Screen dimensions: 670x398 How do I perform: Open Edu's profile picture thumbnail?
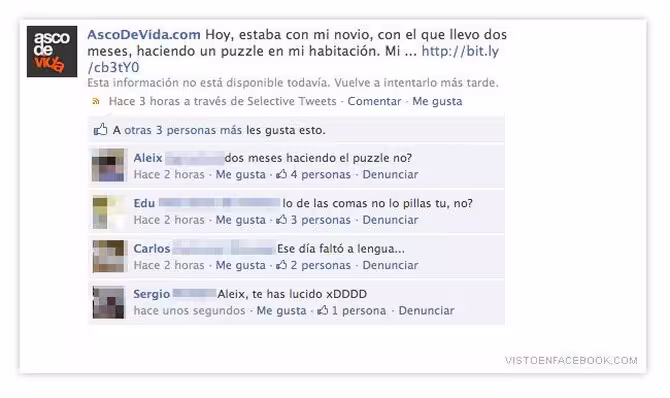(x=108, y=212)
